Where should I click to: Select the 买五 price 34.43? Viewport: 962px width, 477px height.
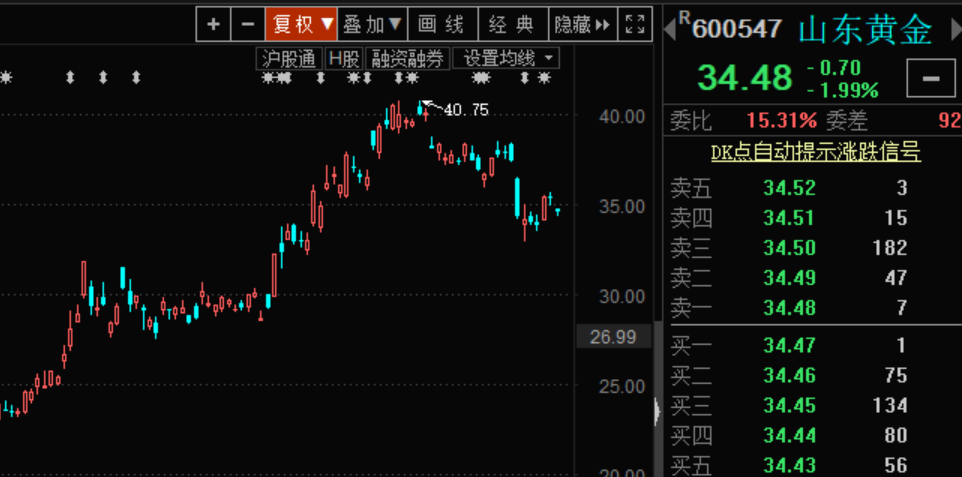click(x=790, y=465)
